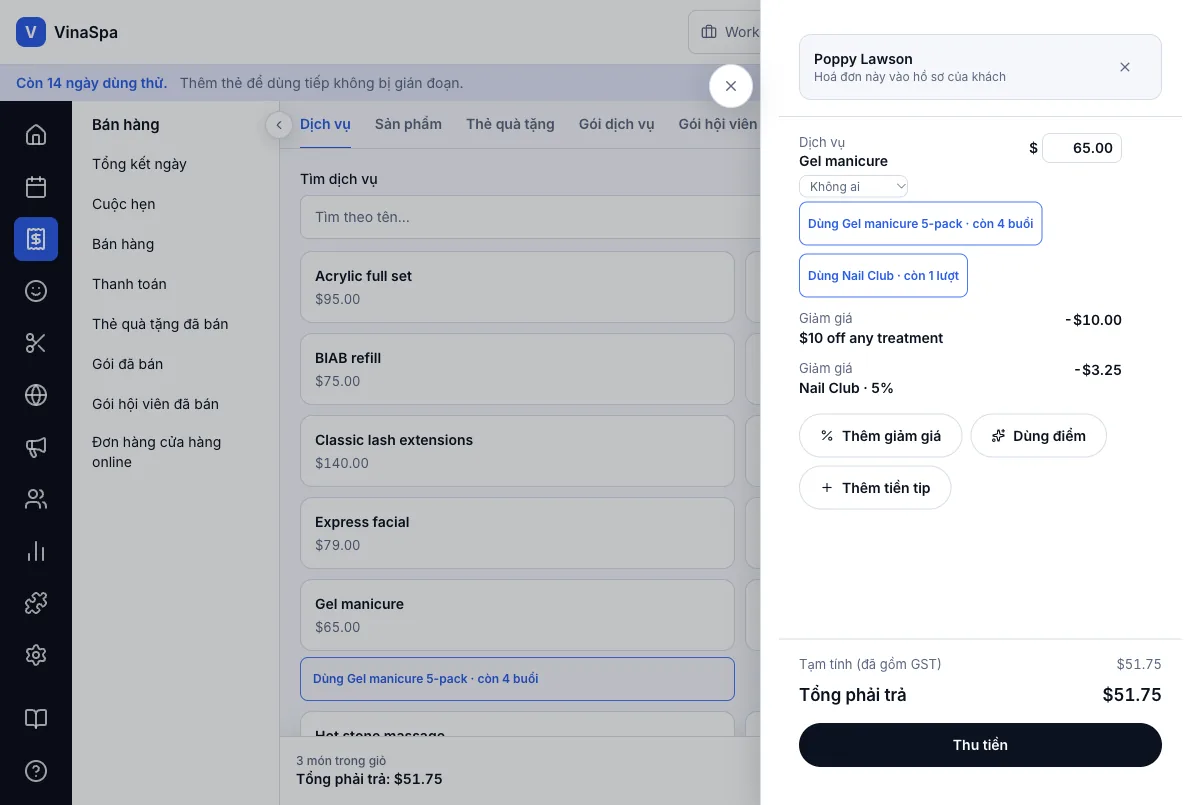Image resolution: width=1200 pixels, height=805 pixels.
Task: Select Tổng kết ngày menu item
Action: [139, 164]
